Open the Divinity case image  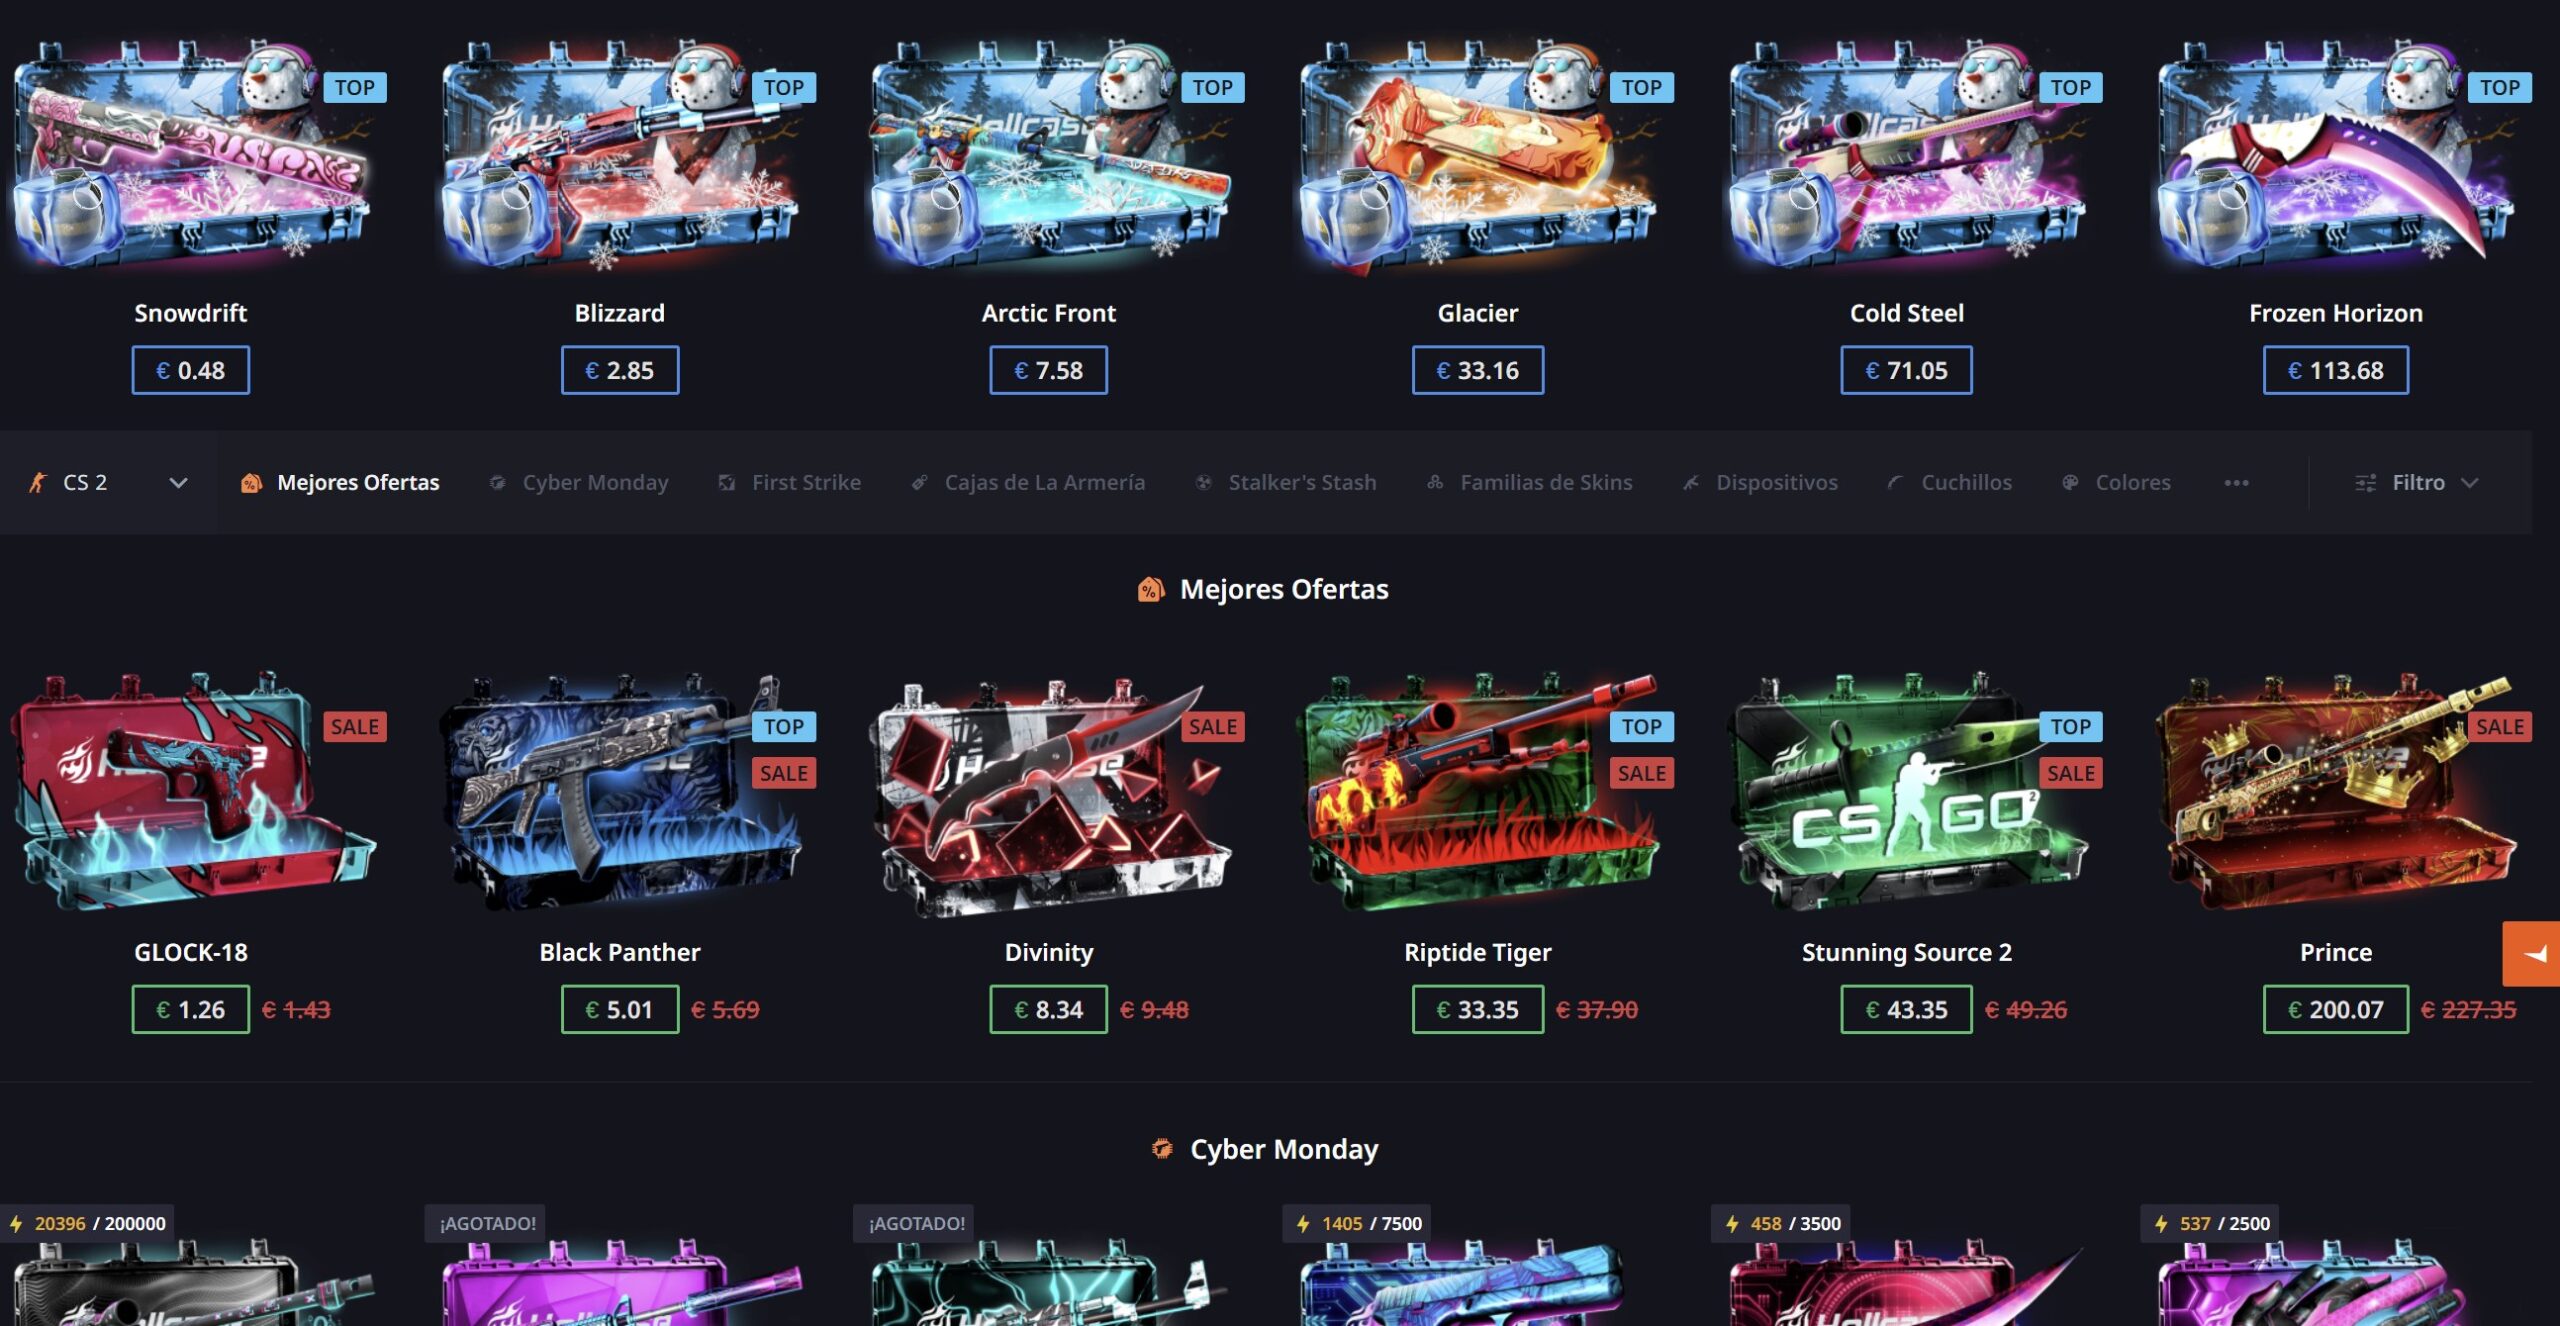coord(1049,797)
